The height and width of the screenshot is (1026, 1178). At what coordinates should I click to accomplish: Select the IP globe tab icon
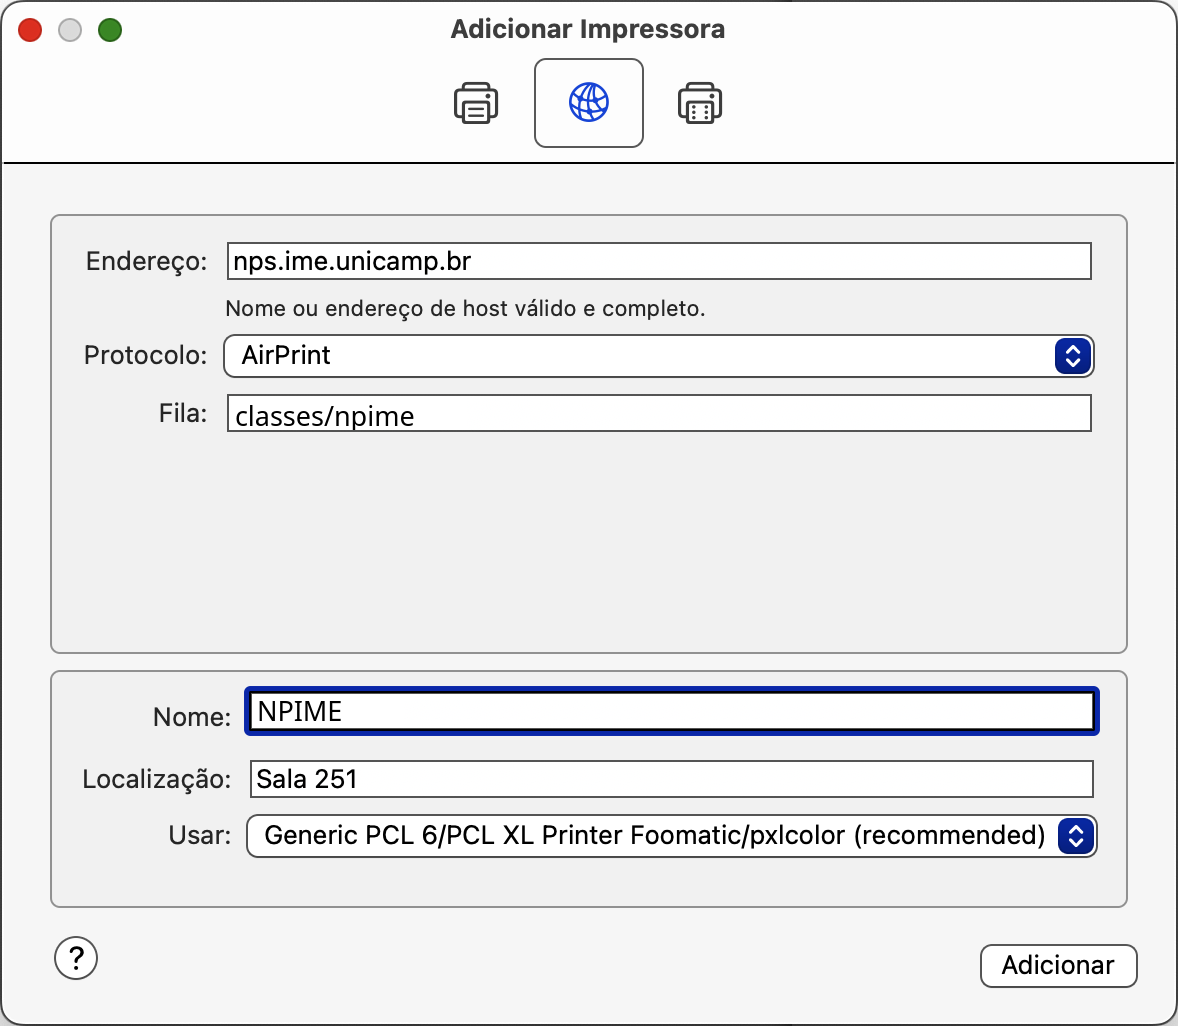(x=588, y=103)
